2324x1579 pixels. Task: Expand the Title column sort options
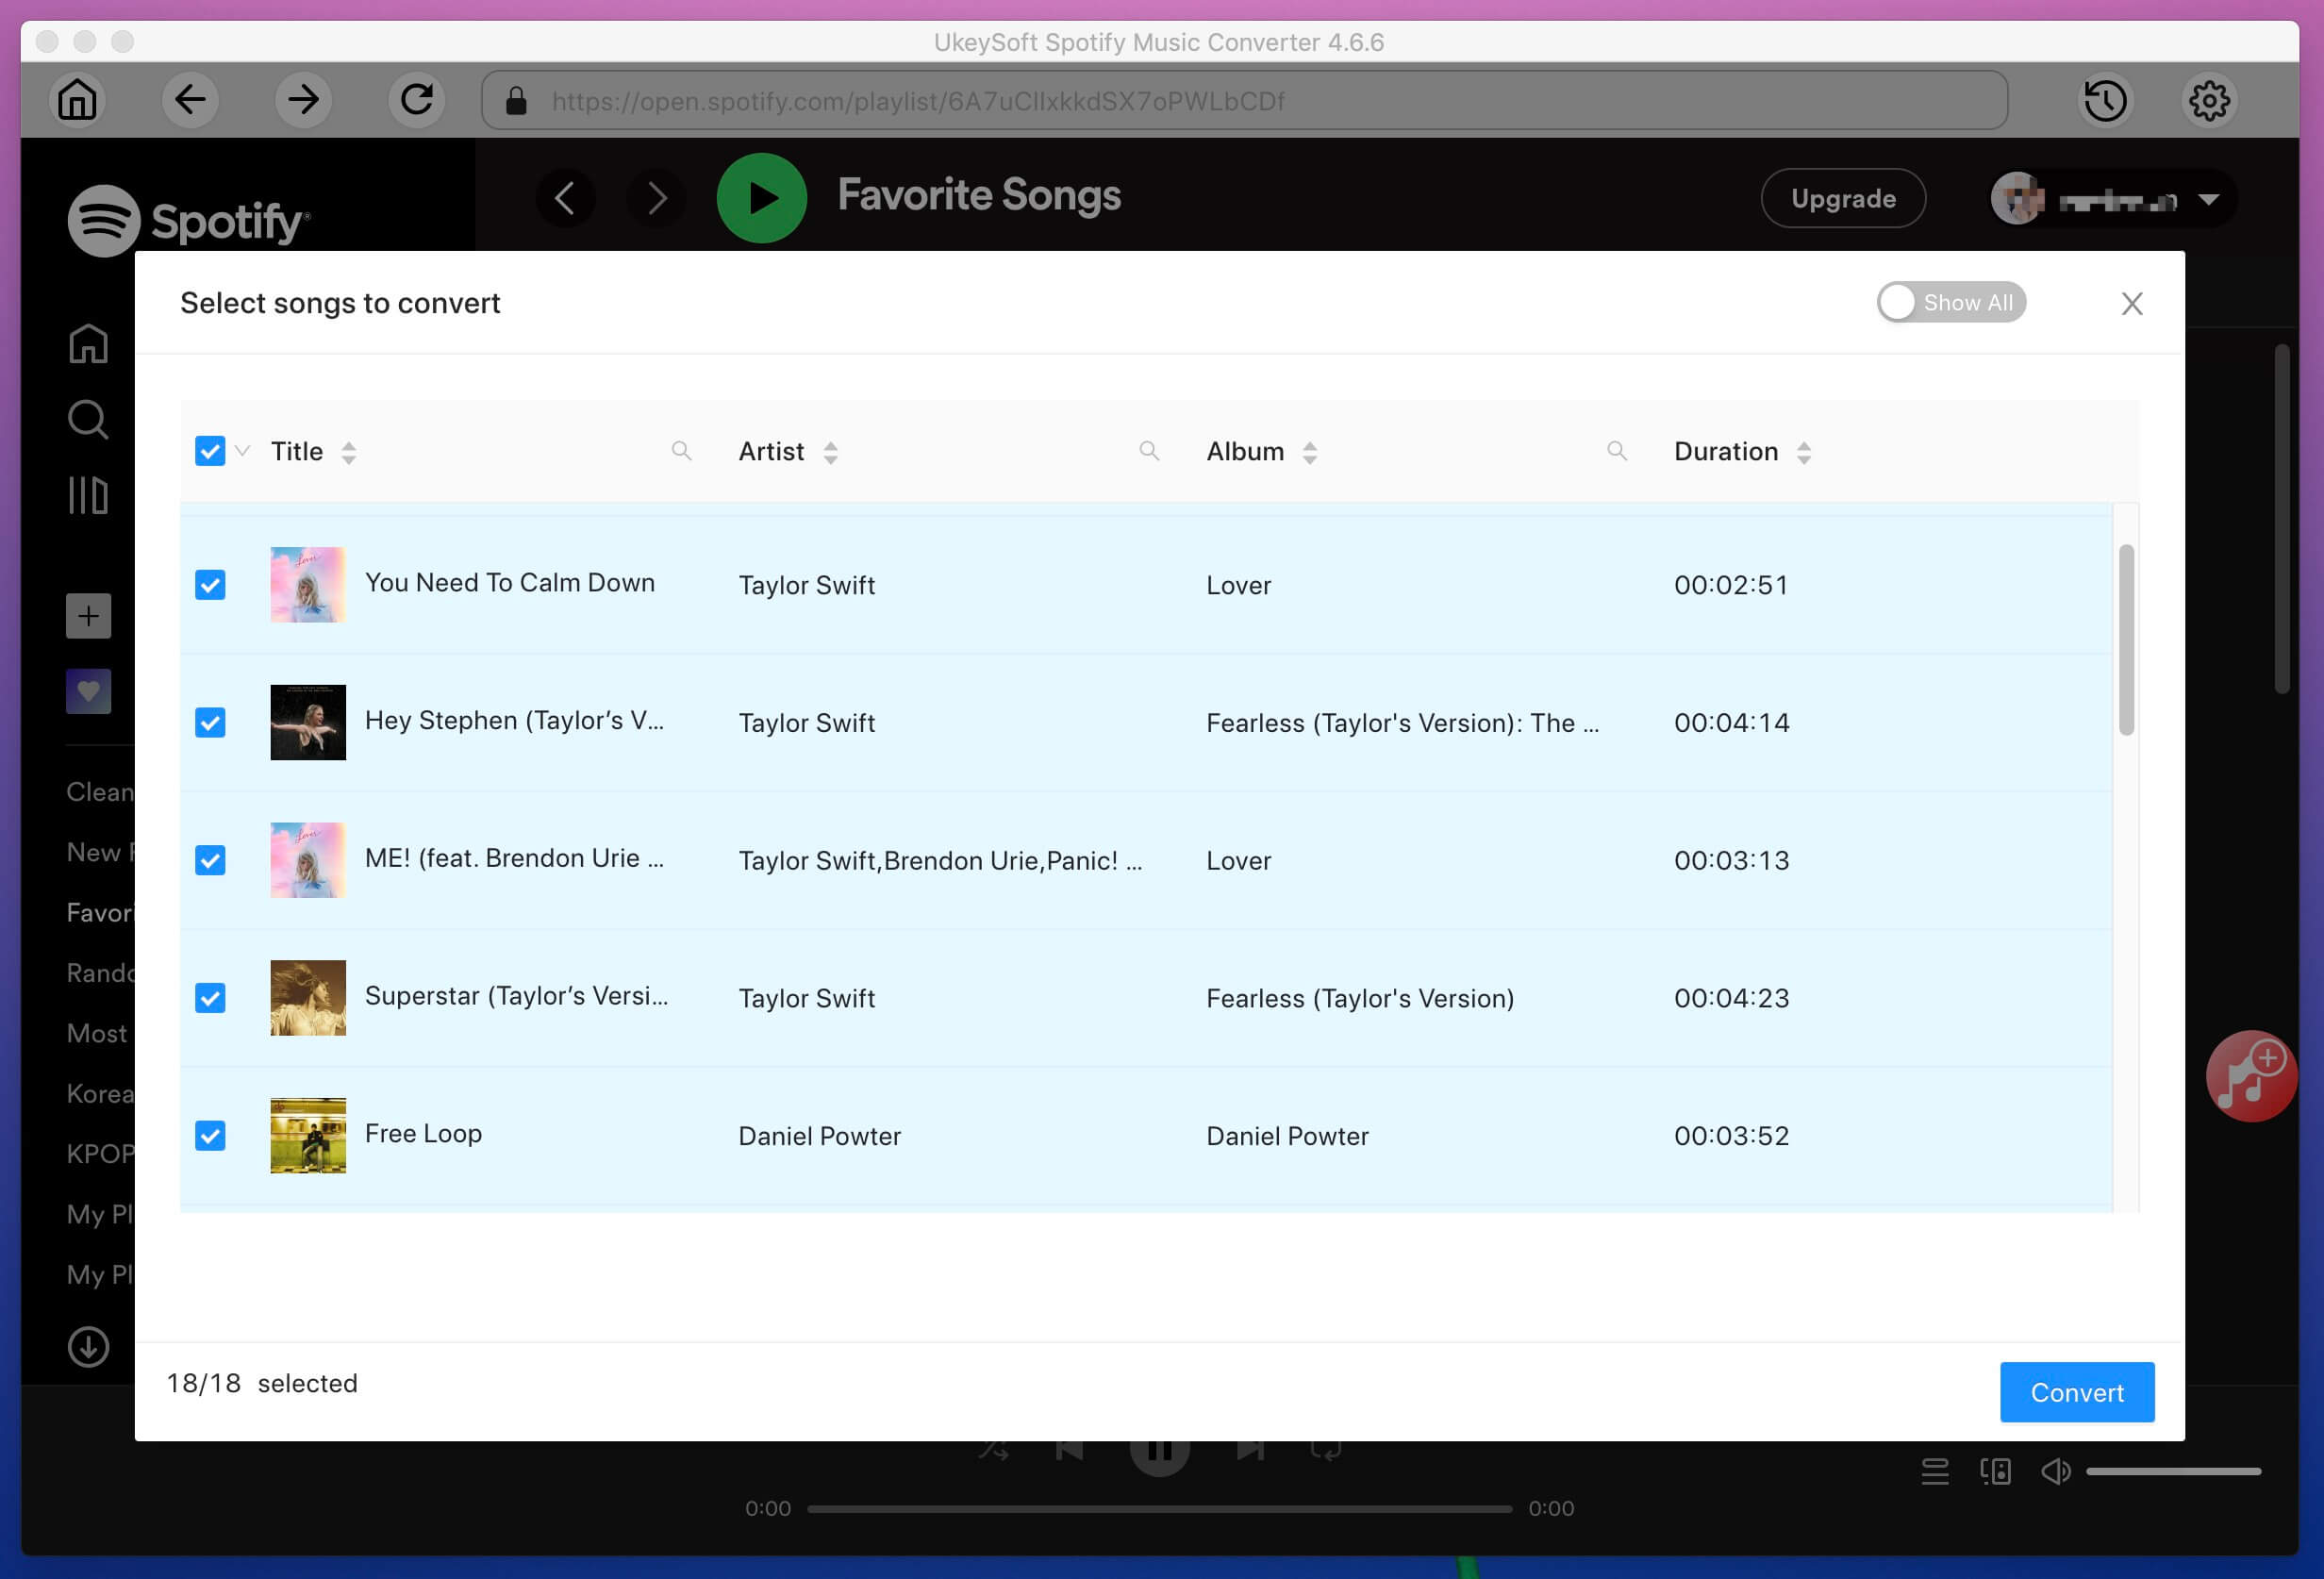pyautogui.click(x=347, y=451)
